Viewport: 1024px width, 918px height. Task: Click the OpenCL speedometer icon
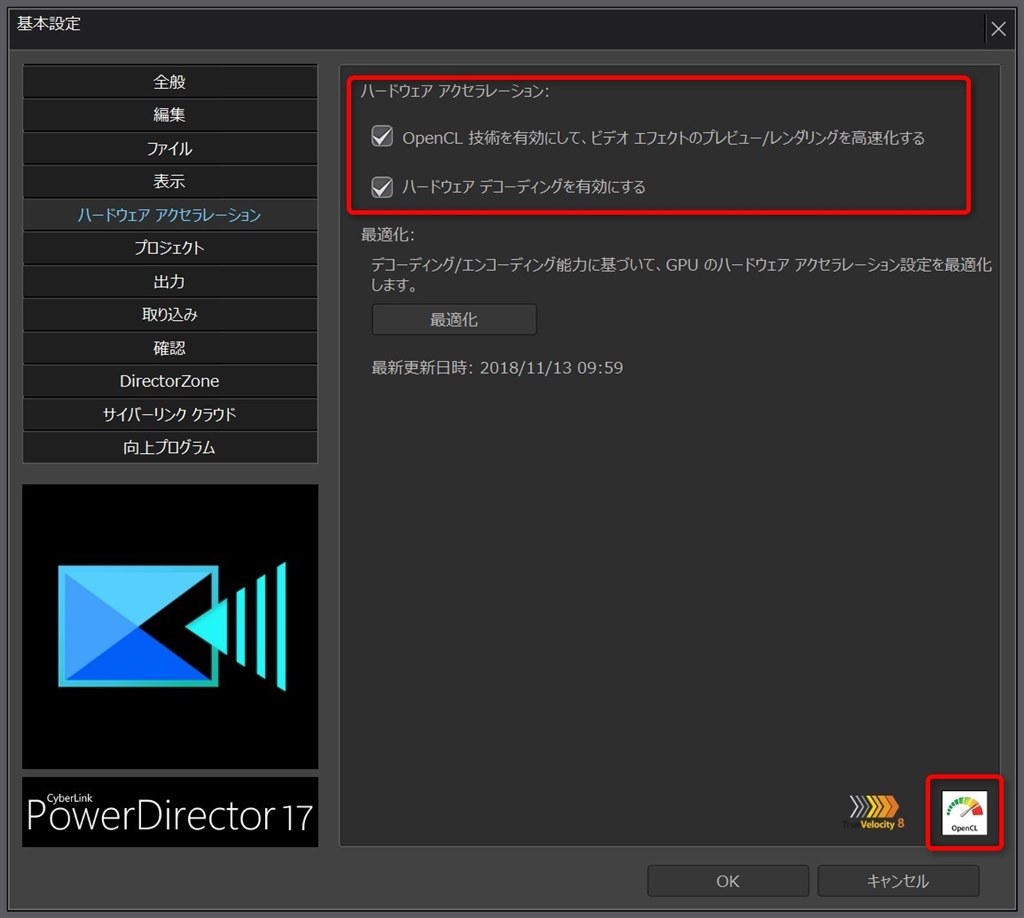click(964, 813)
